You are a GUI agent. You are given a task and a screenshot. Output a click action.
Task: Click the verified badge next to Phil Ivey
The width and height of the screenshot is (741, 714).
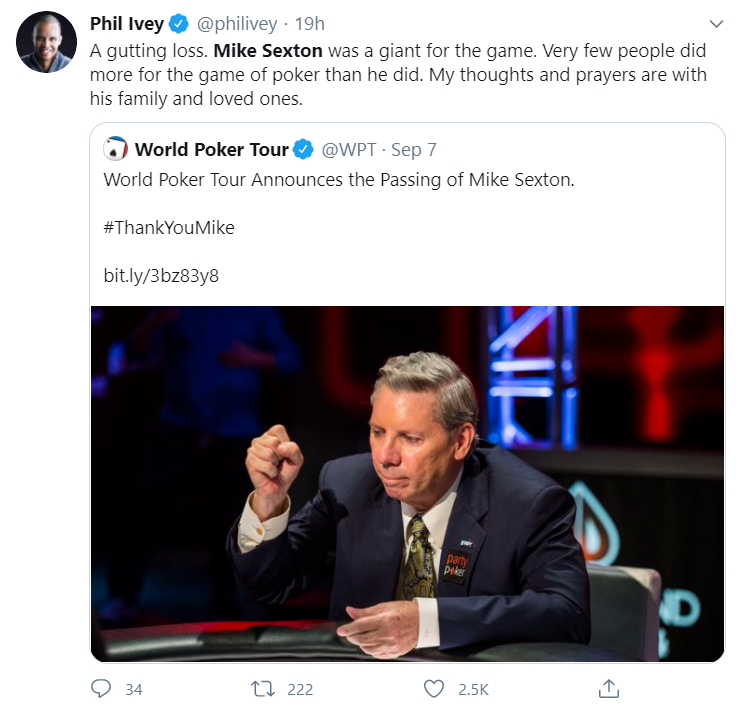(x=179, y=24)
